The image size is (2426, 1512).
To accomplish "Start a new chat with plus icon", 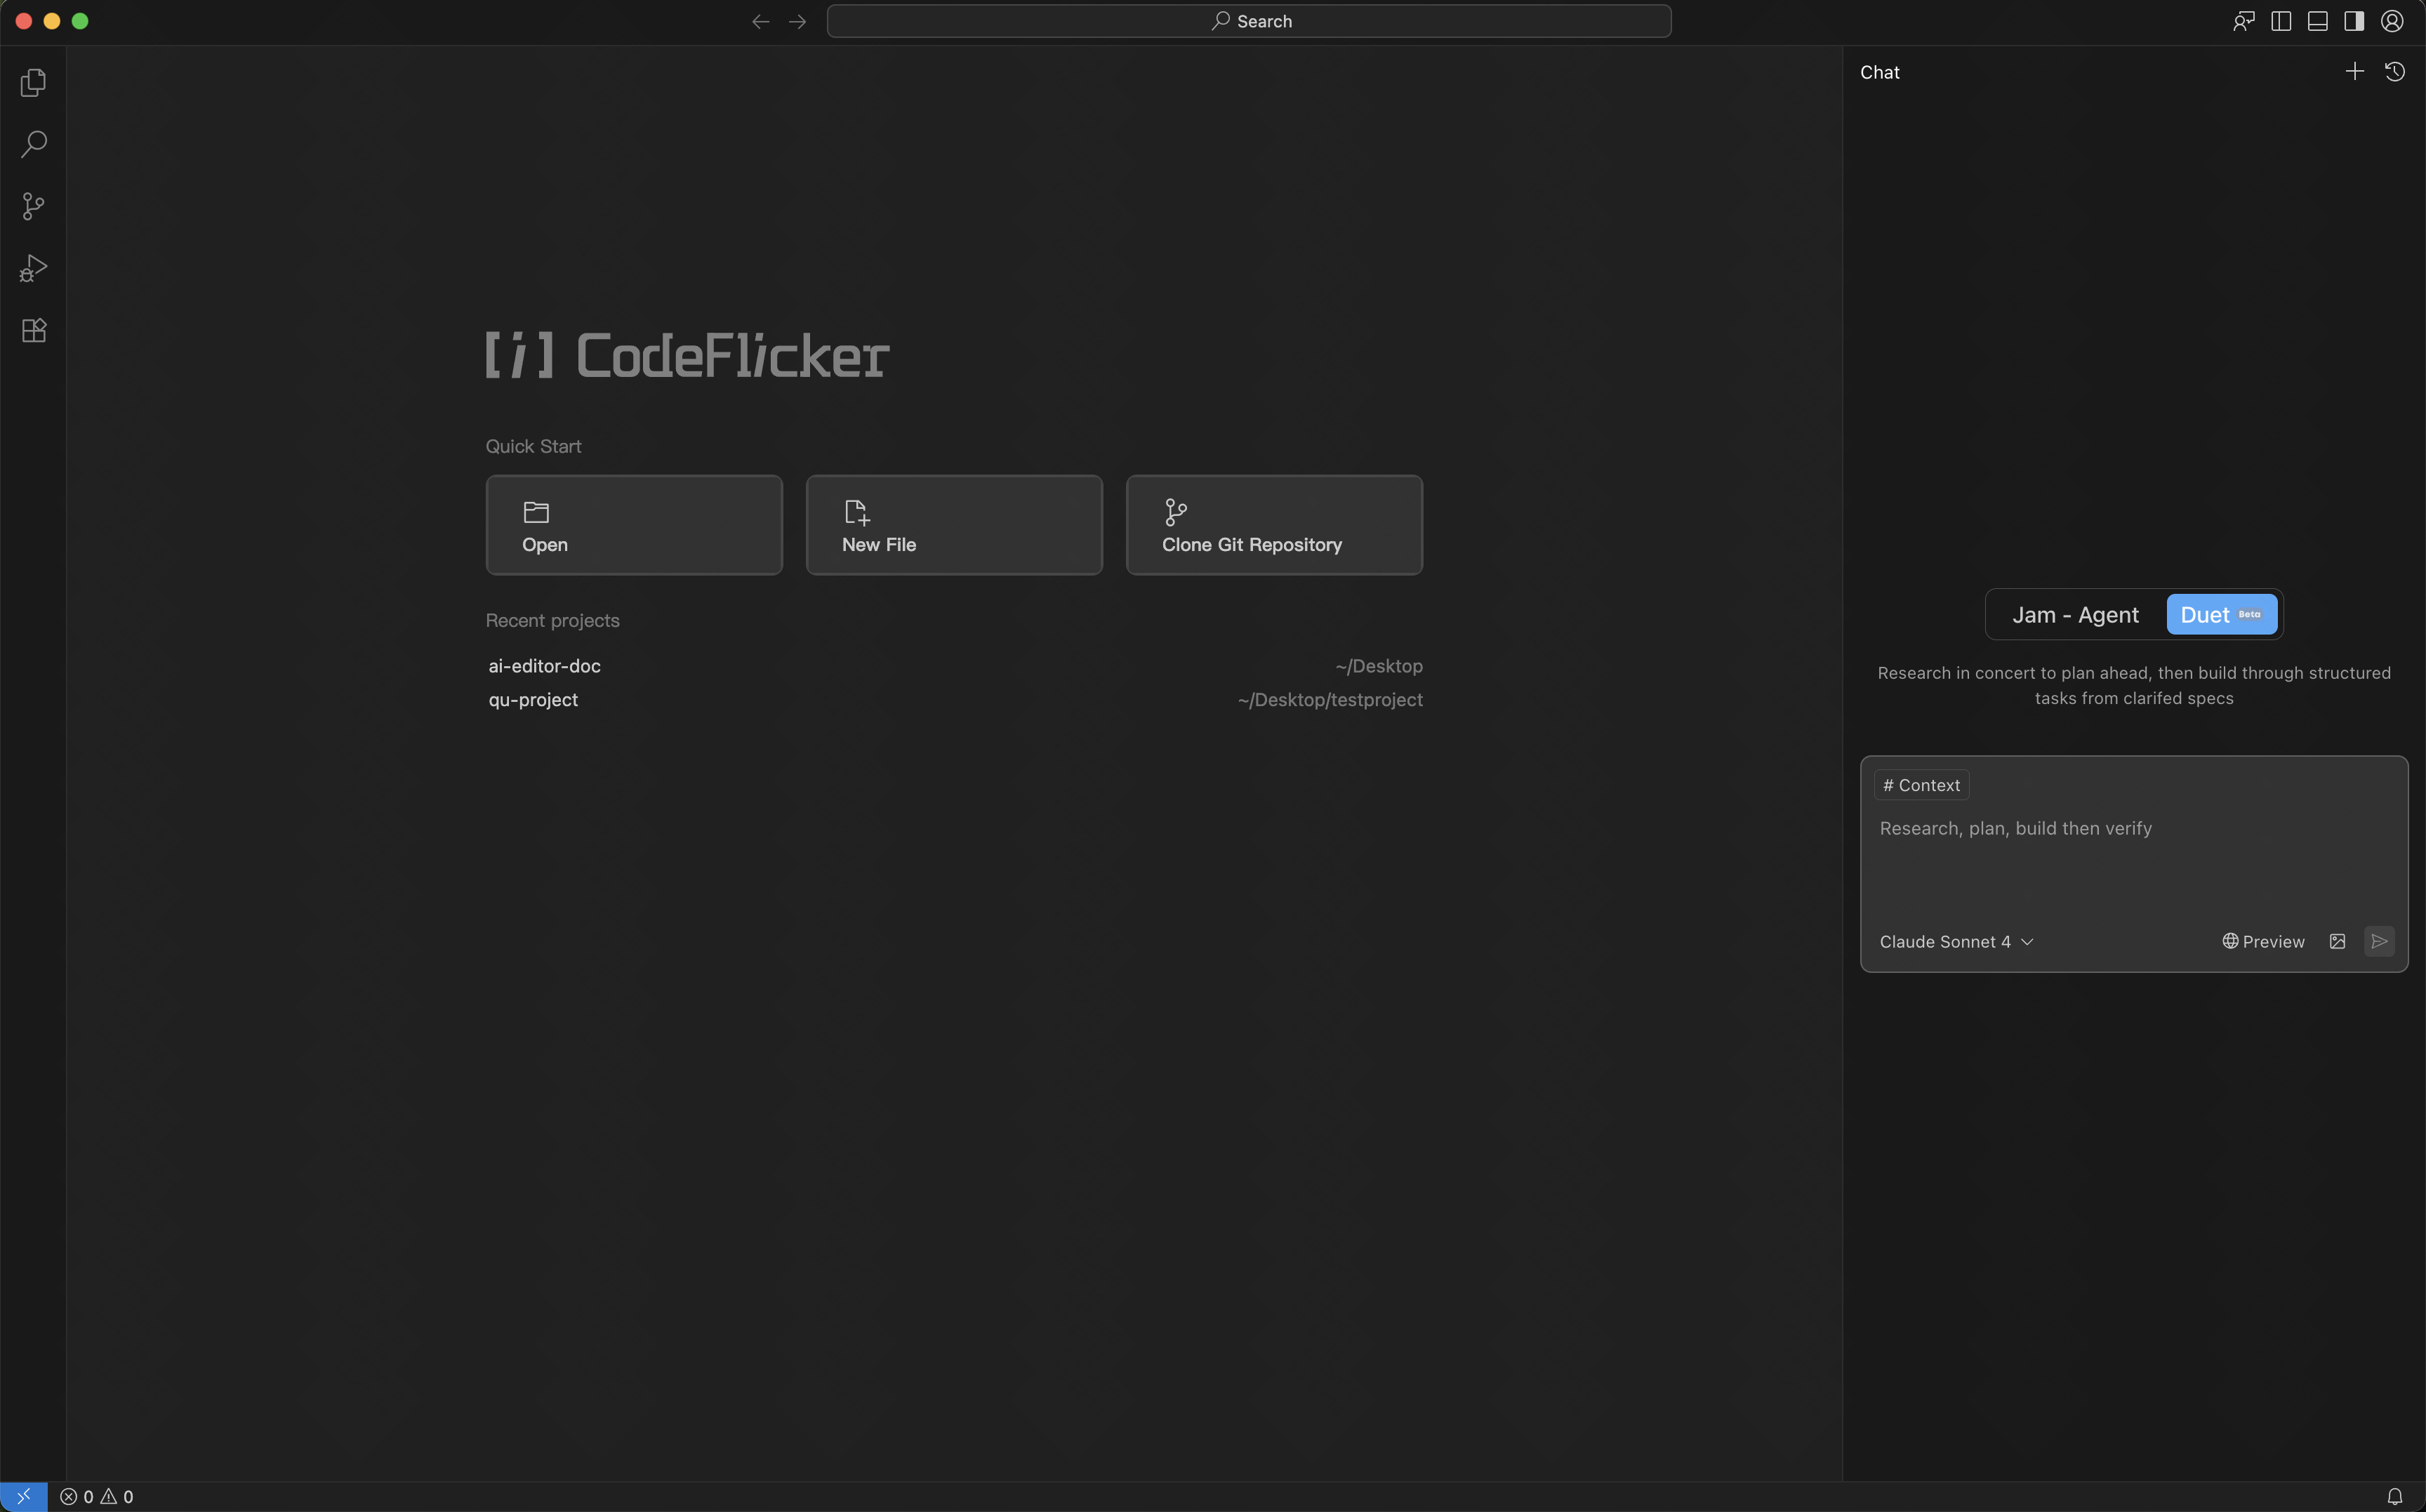I will point(2354,71).
